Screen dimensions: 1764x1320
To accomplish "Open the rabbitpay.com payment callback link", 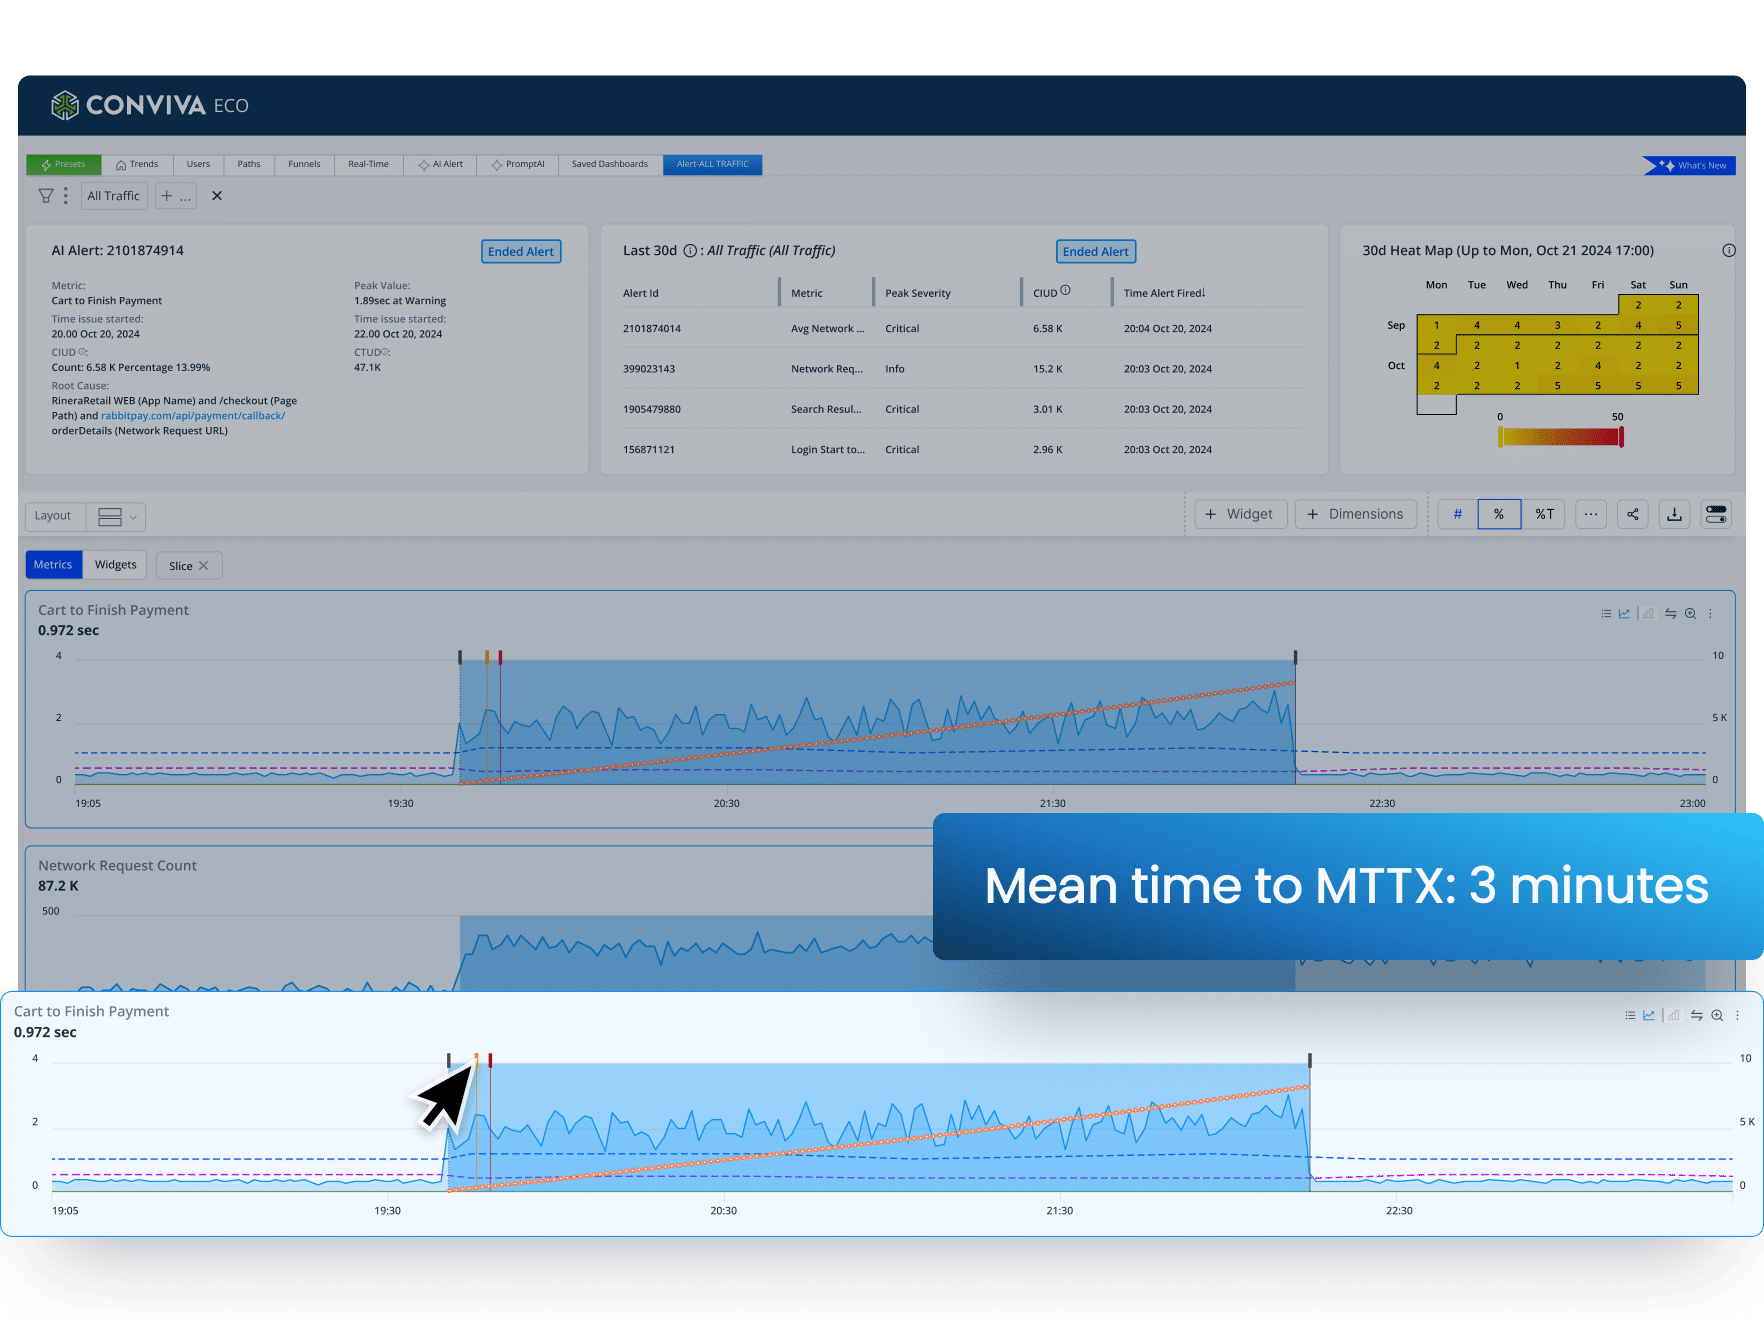I will 192,416.
